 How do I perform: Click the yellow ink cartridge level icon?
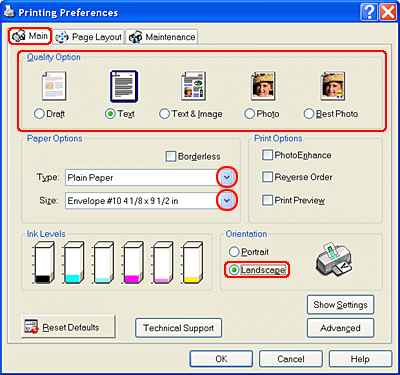coord(193,263)
